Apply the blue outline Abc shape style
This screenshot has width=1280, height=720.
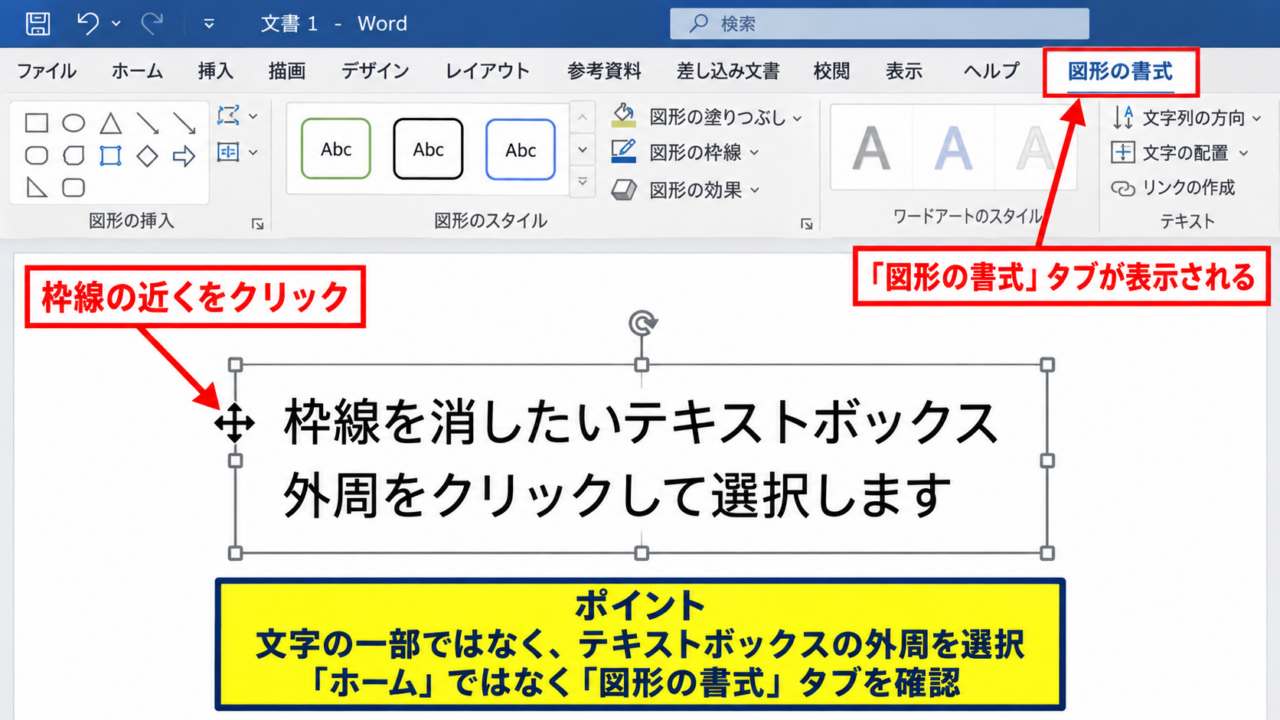[x=520, y=149]
